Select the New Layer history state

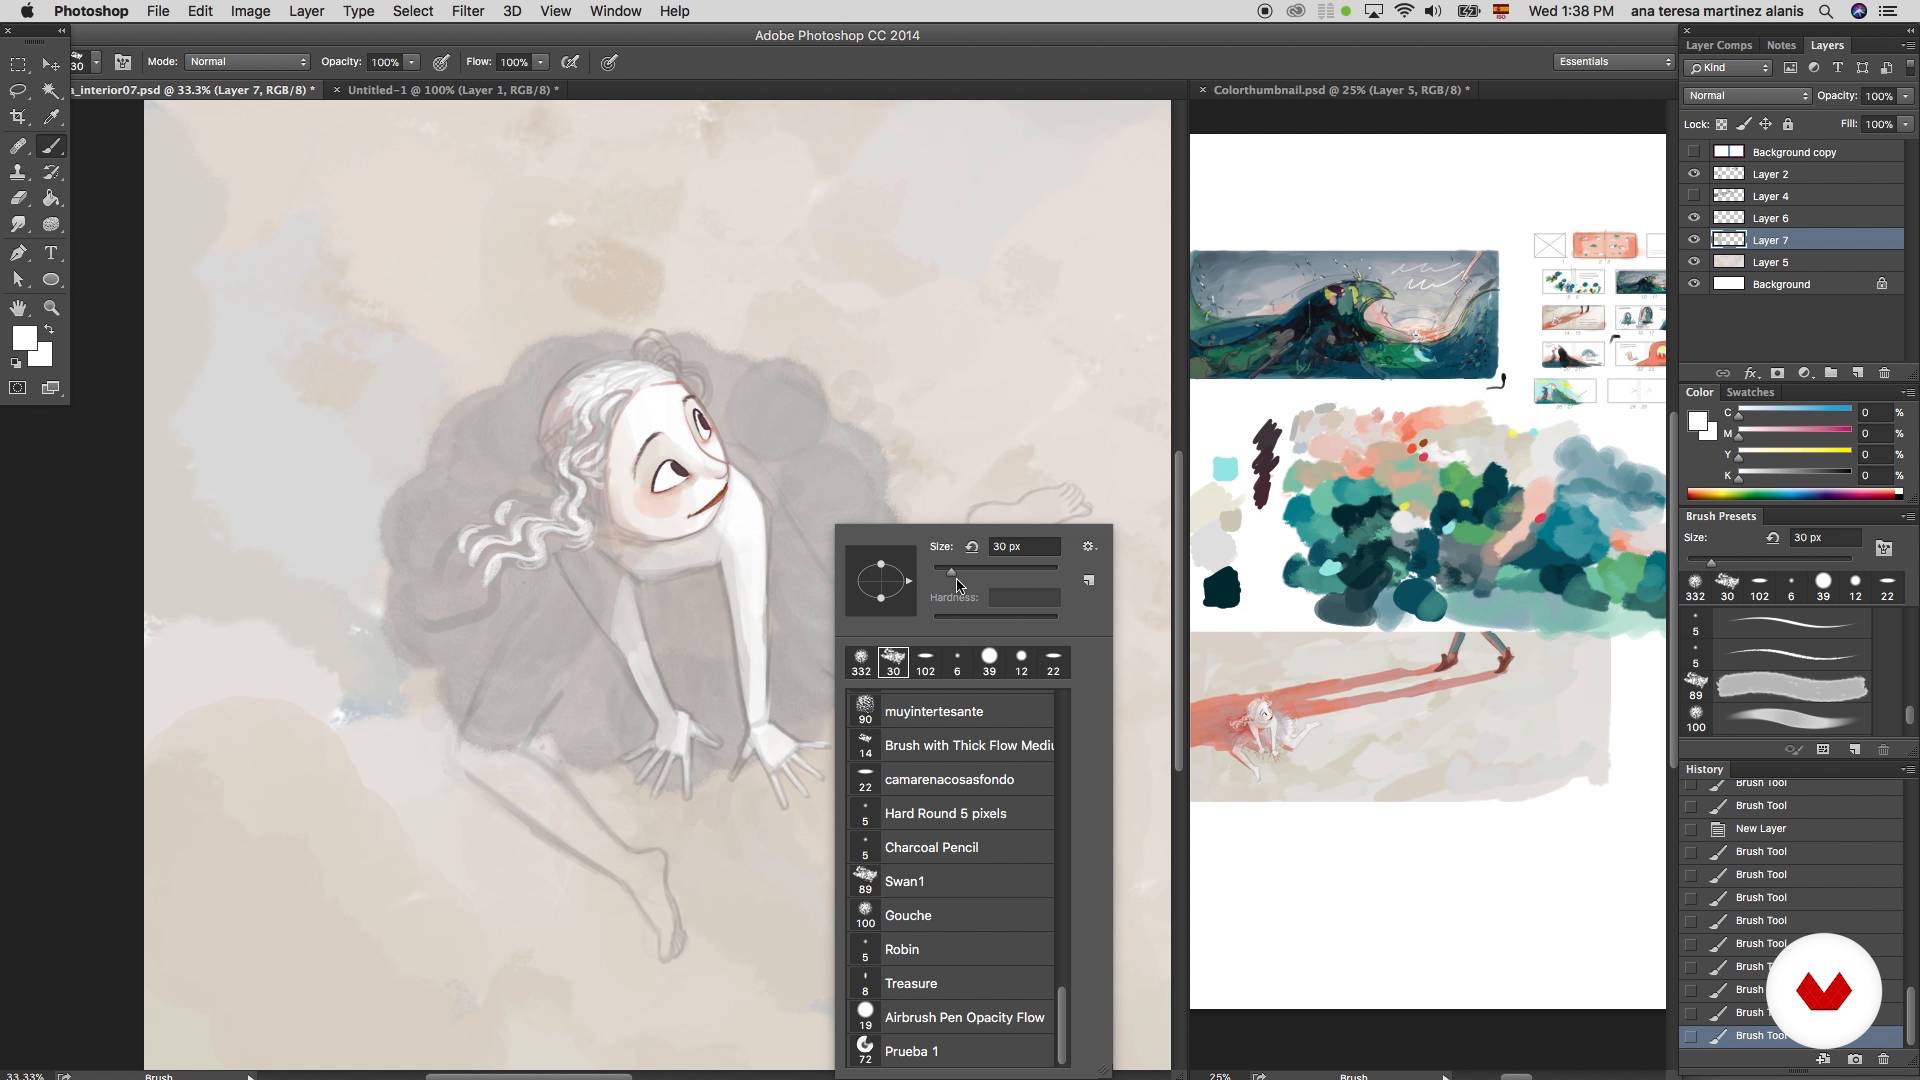pyautogui.click(x=1790, y=829)
